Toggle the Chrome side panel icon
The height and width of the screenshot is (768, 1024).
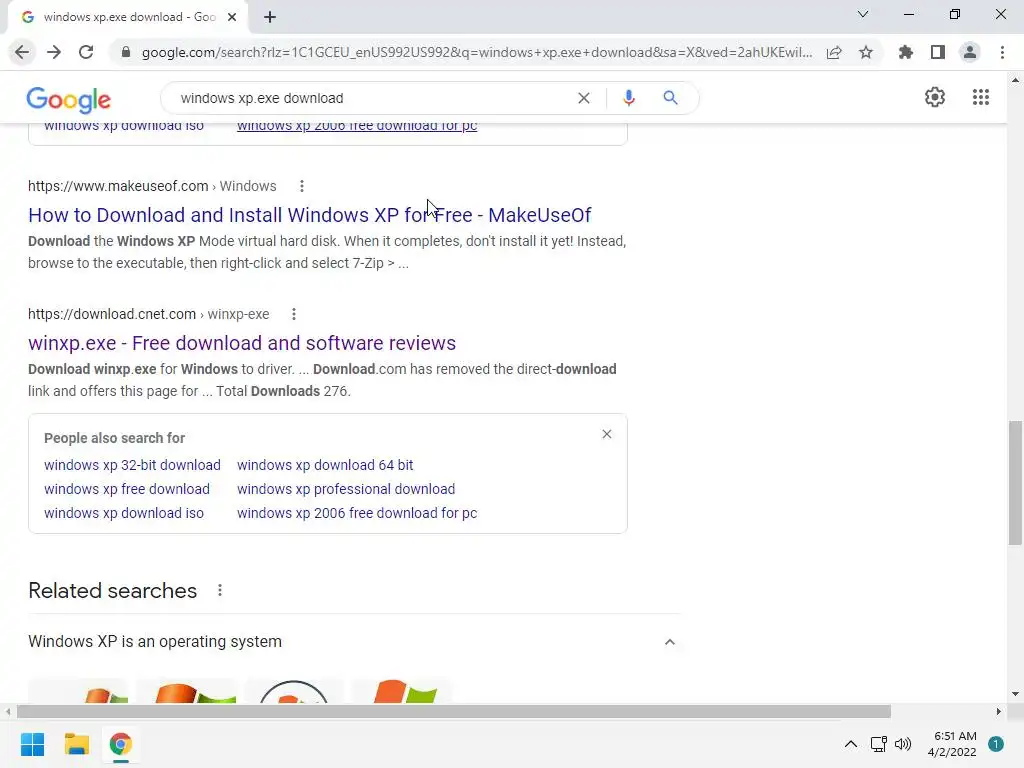(938, 52)
